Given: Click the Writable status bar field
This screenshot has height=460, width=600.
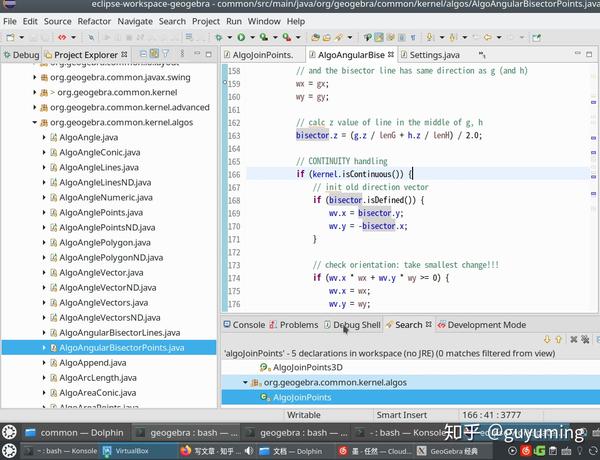Looking at the screenshot, I should pos(304,415).
